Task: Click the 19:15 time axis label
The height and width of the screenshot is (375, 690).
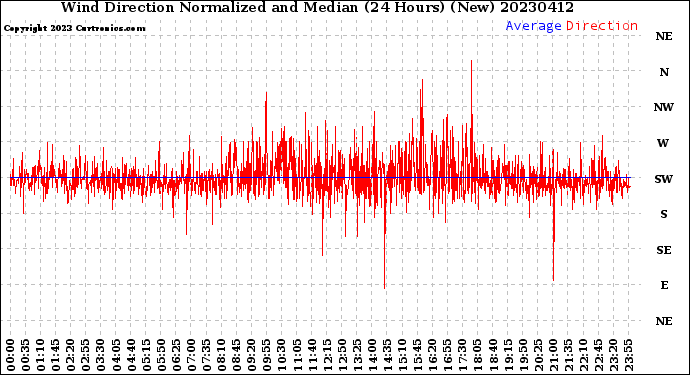Action: [508, 355]
